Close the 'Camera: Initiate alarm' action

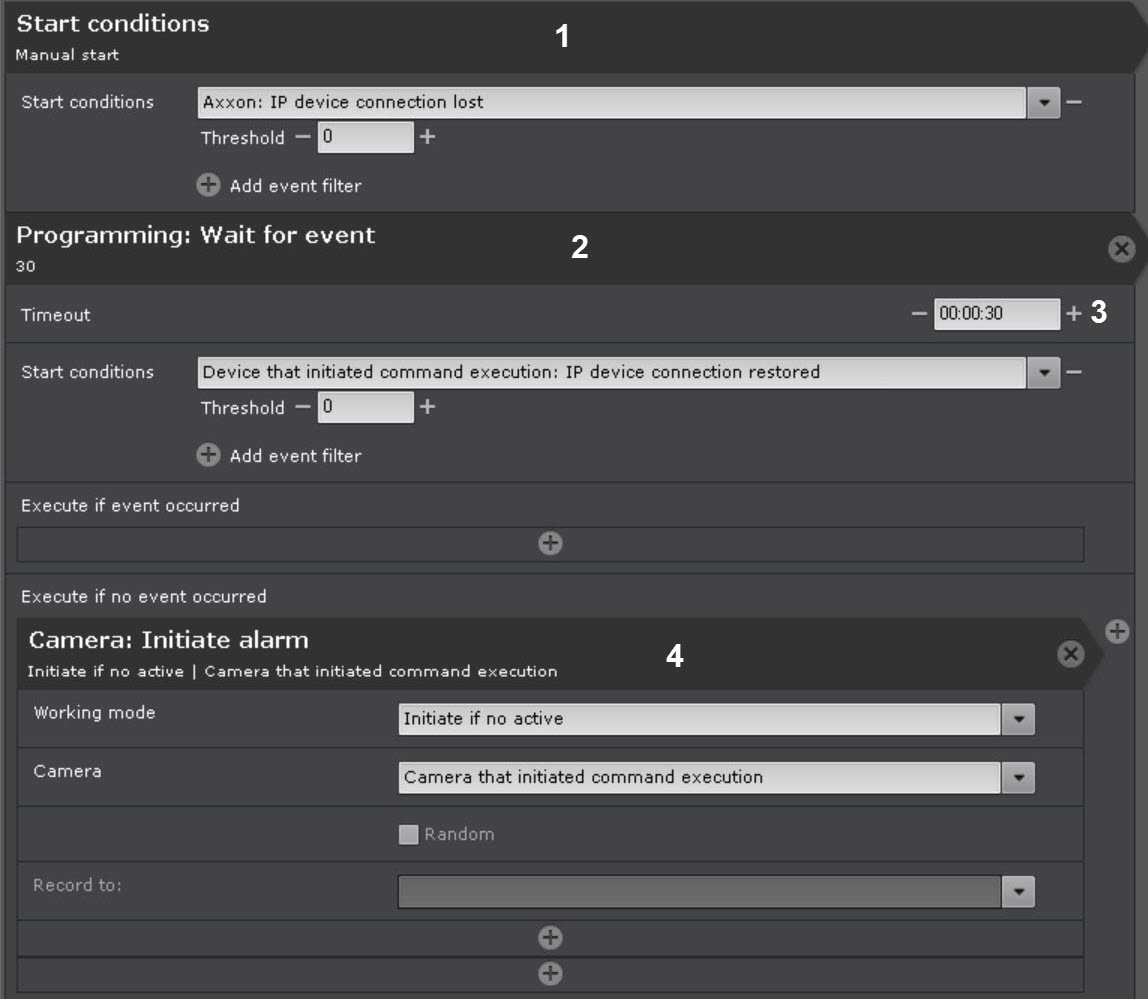point(1070,654)
